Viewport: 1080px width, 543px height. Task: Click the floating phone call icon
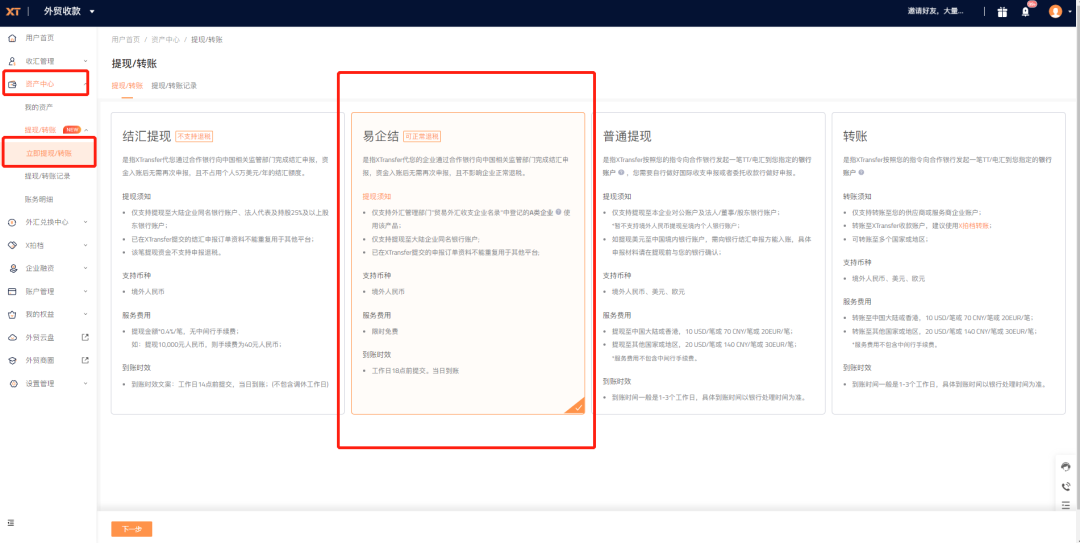click(x=1066, y=486)
